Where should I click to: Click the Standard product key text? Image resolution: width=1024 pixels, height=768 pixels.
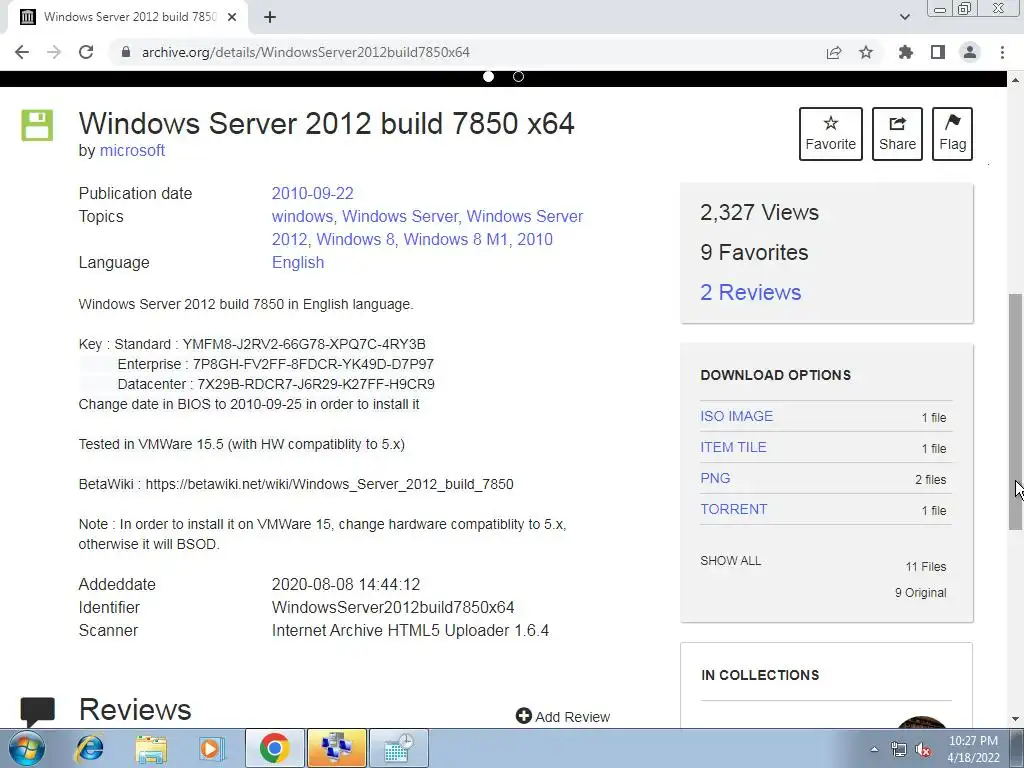click(x=304, y=344)
